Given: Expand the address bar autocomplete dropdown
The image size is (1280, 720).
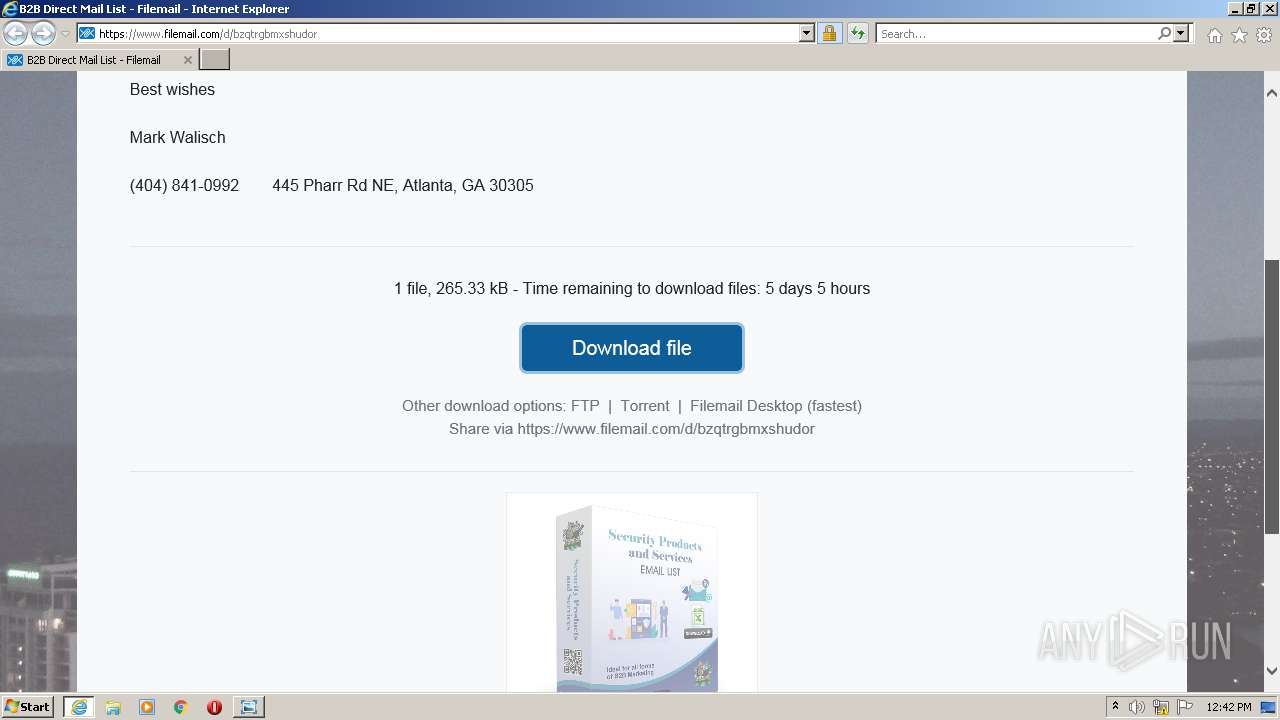Looking at the screenshot, I should pyautogui.click(x=807, y=33).
